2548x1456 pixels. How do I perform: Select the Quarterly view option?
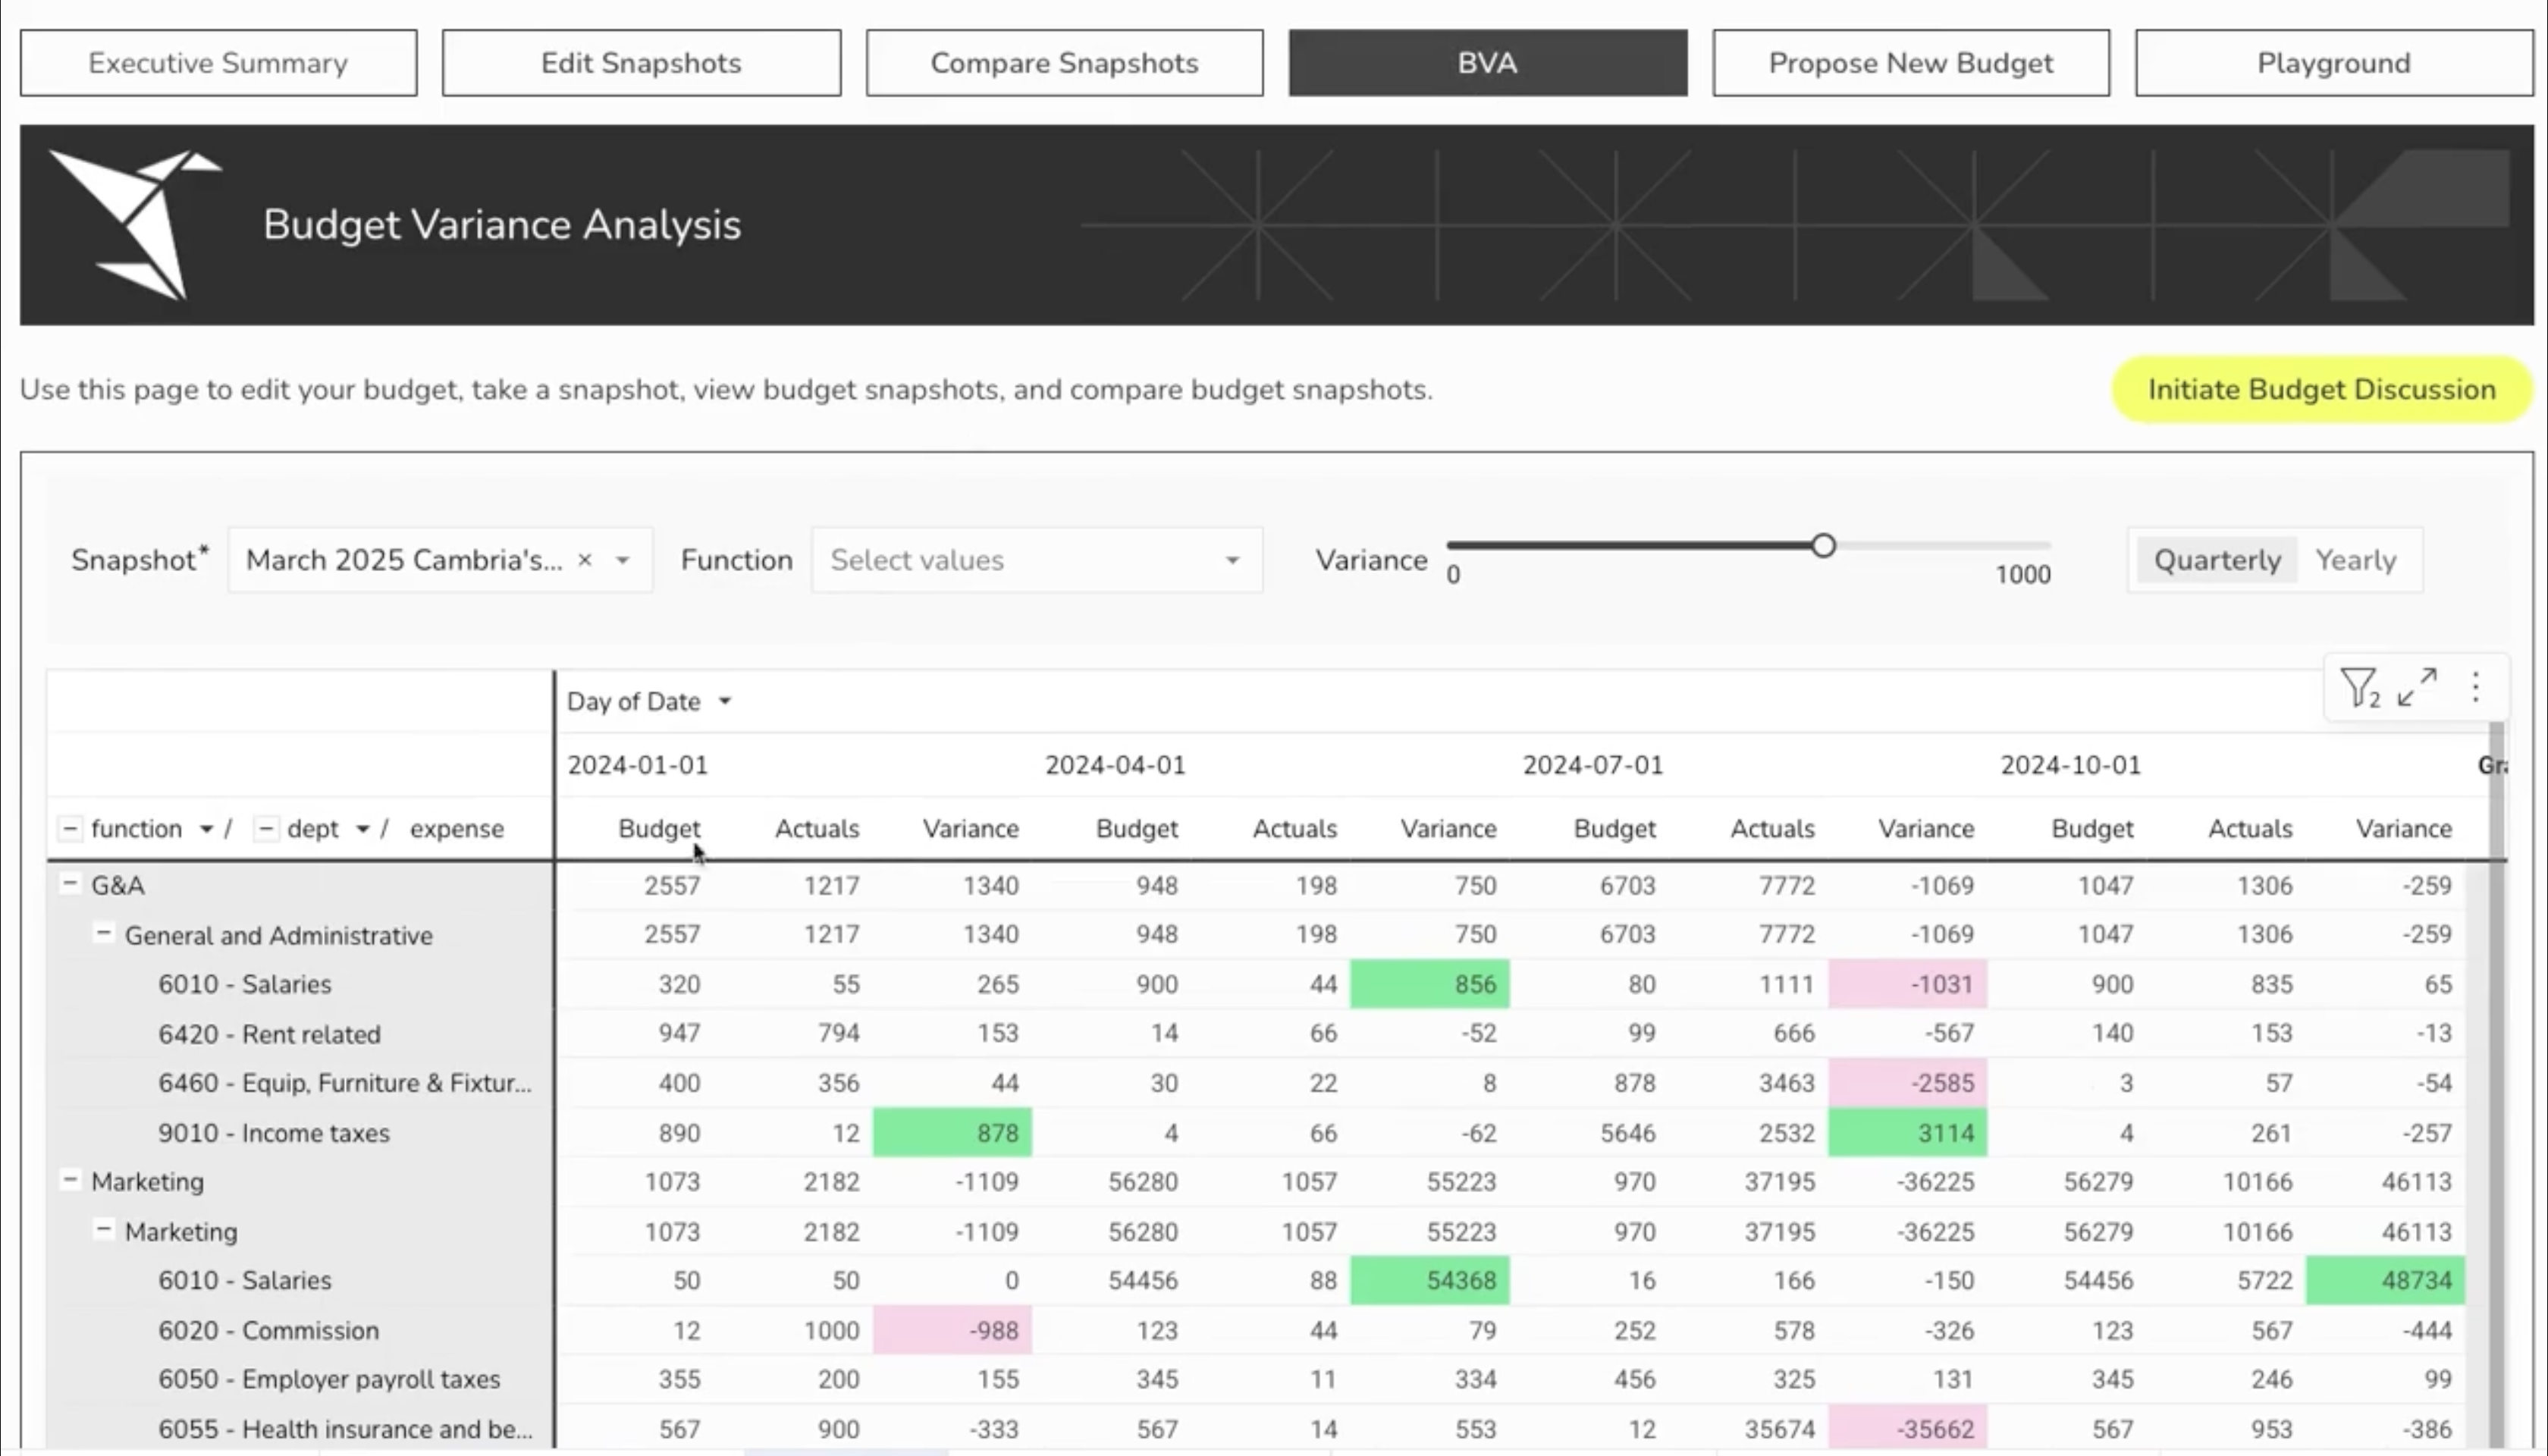click(x=2216, y=560)
